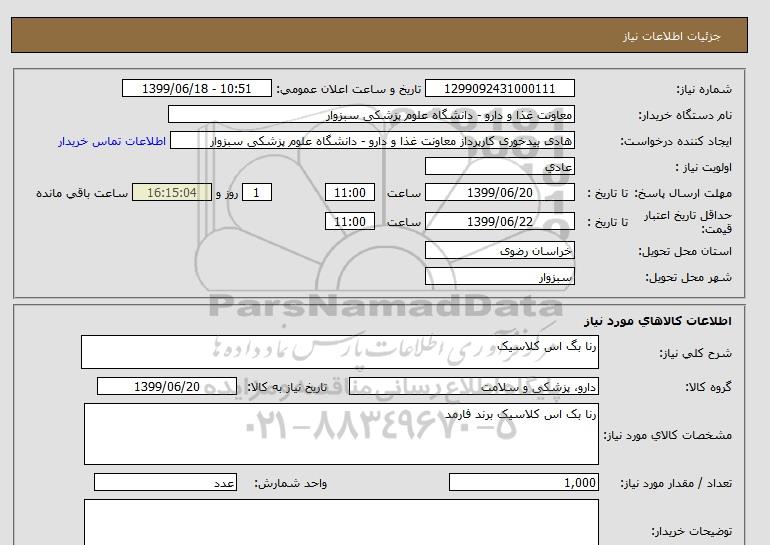Image resolution: width=770 pixels, height=545 pixels.
Task: Click the شماره نیاز label
Action: pyautogui.click(x=704, y=89)
